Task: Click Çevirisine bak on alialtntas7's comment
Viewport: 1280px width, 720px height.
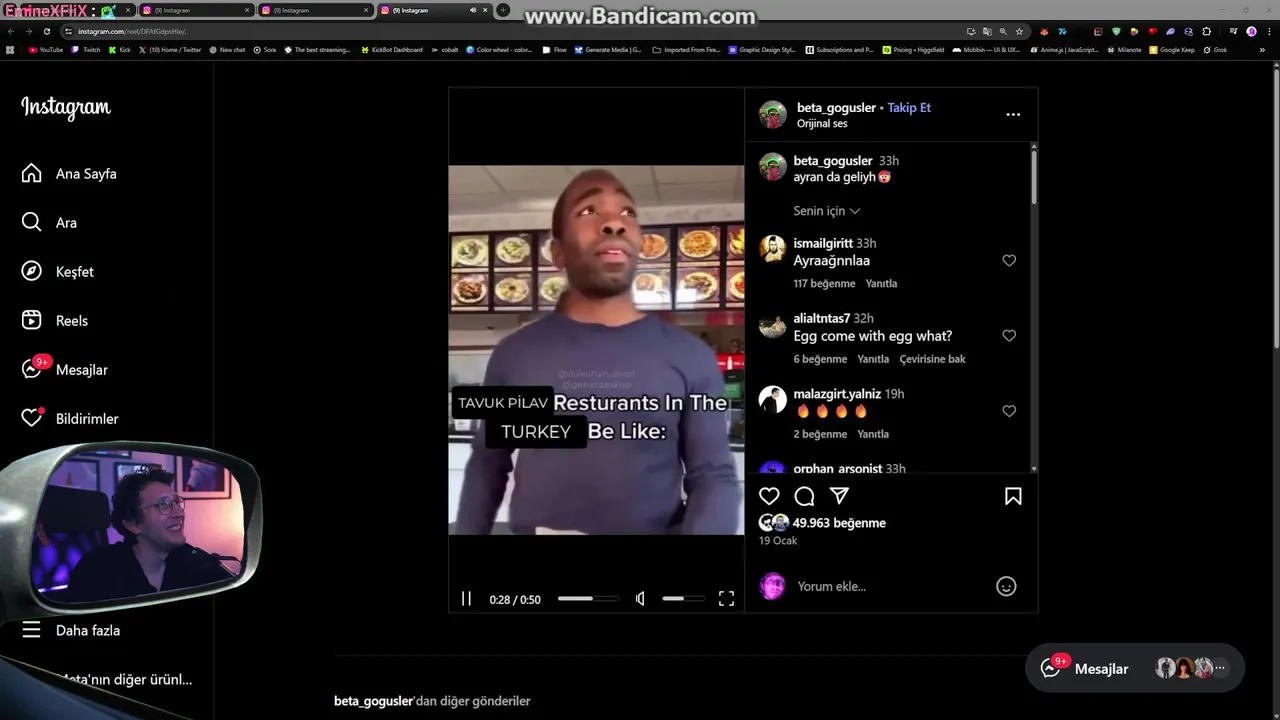Action: click(x=932, y=359)
